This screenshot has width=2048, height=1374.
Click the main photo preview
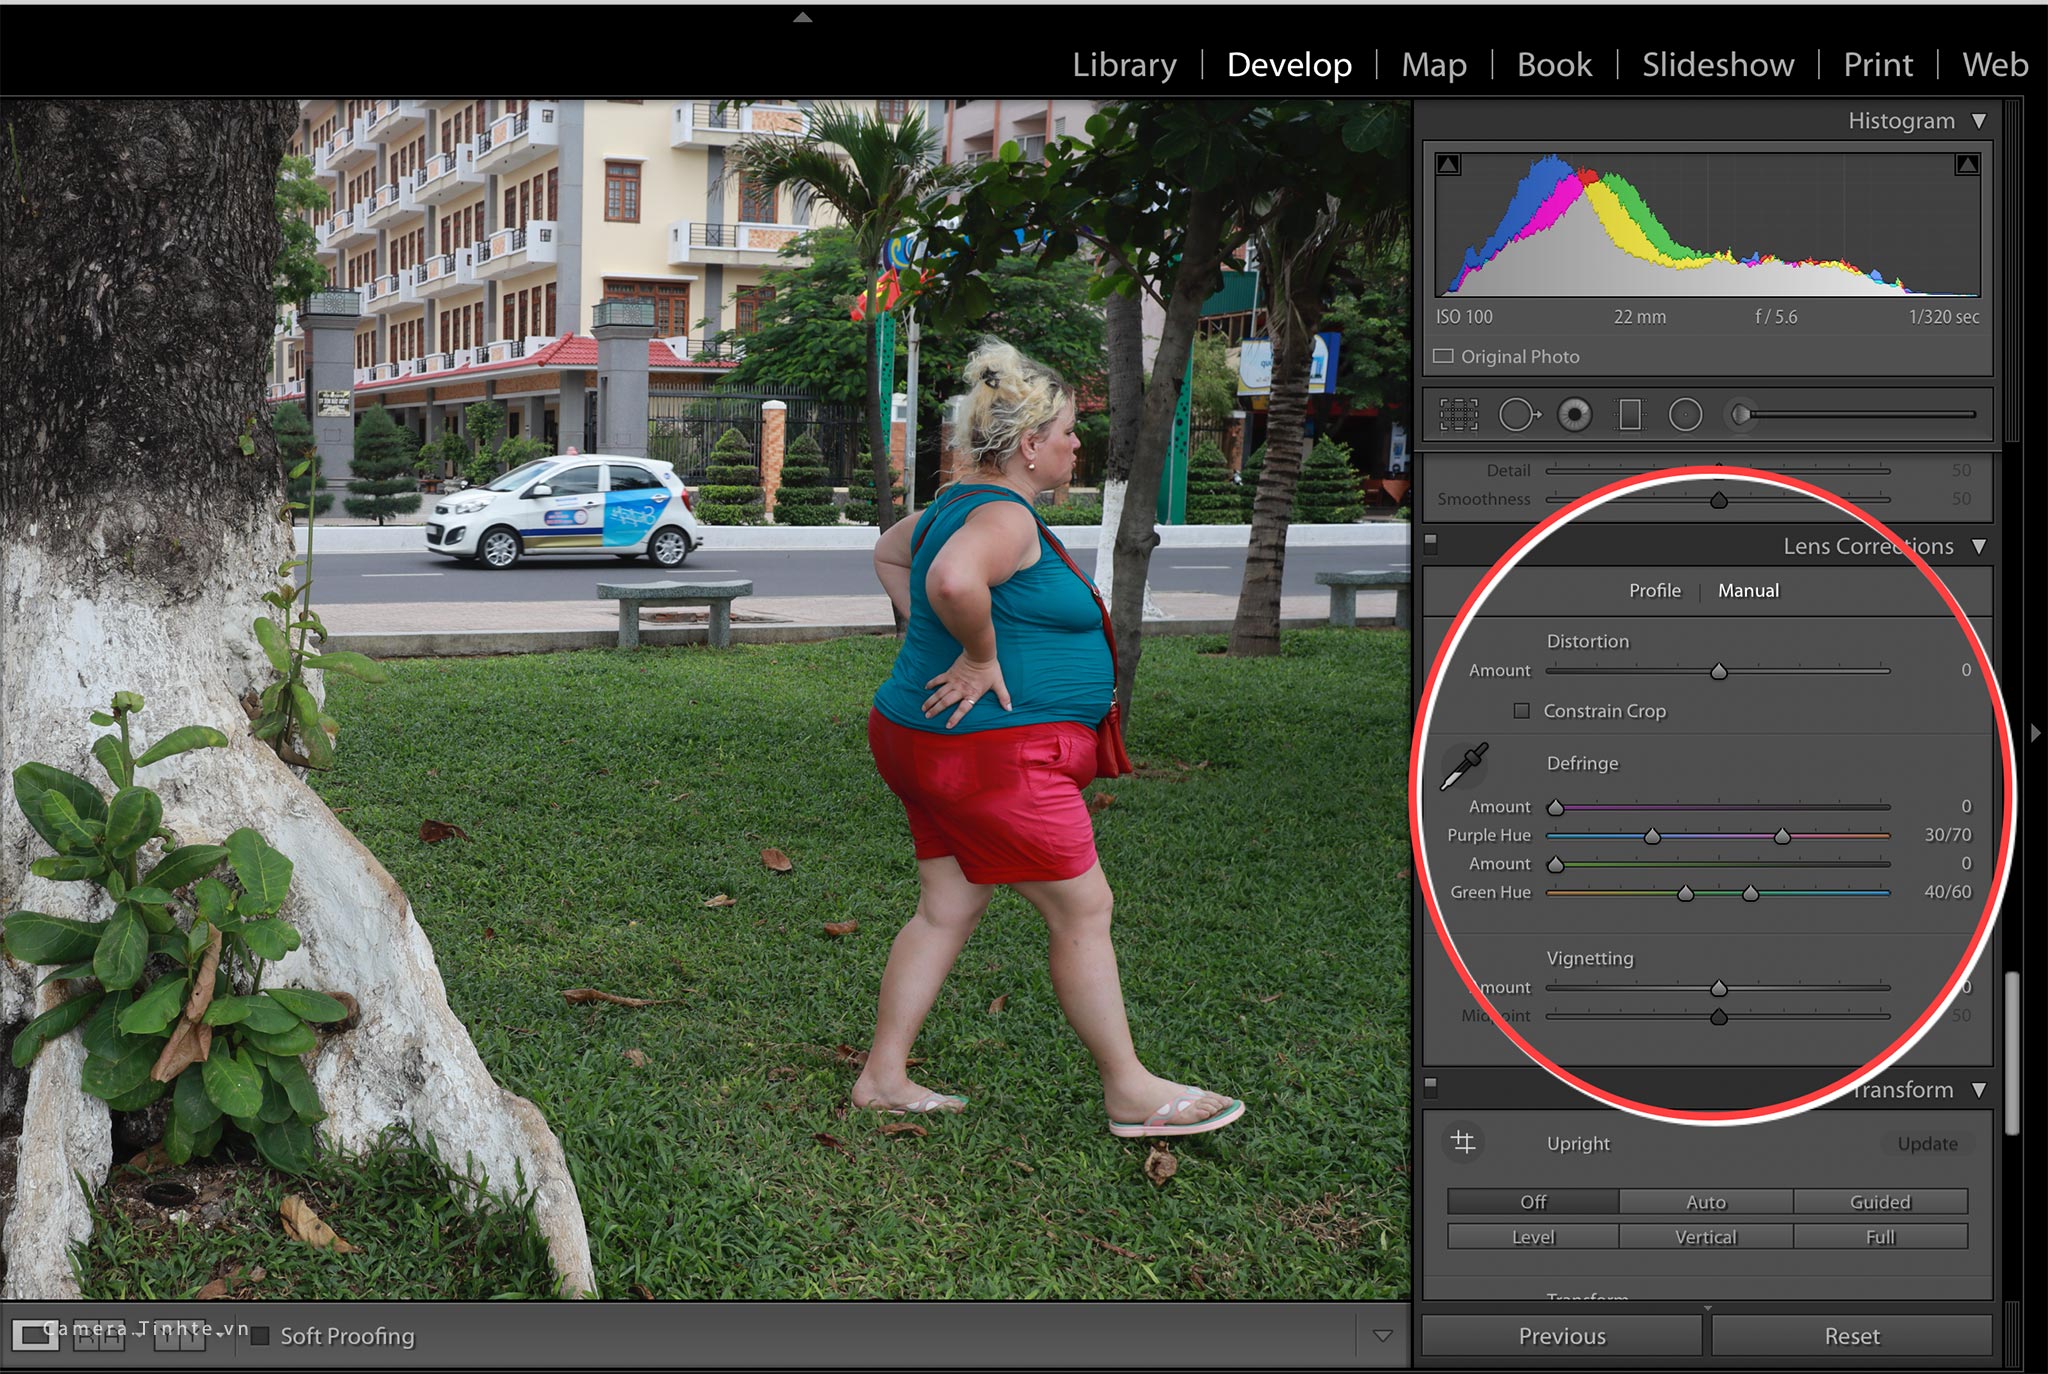click(x=705, y=698)
